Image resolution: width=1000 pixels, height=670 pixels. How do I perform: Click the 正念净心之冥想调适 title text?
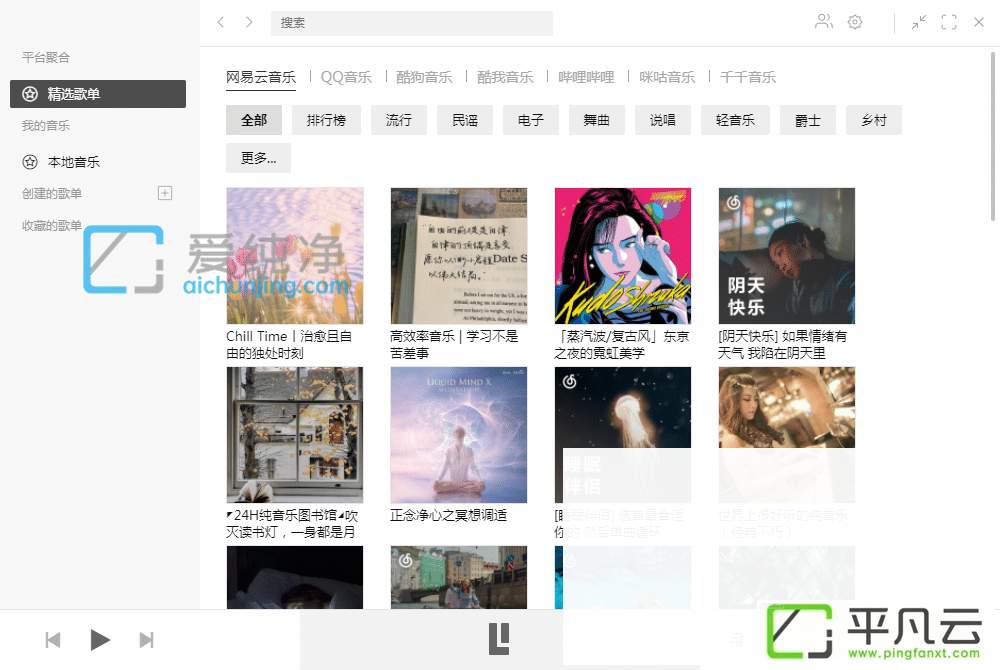click(448, 515)
